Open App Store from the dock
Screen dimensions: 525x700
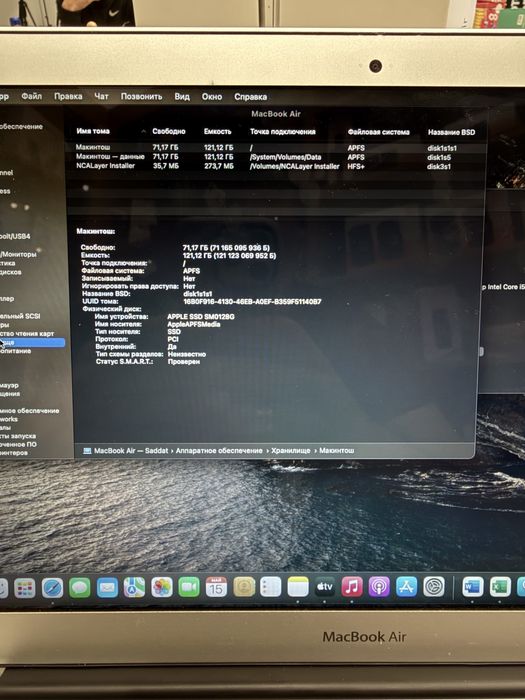(406, 587)
